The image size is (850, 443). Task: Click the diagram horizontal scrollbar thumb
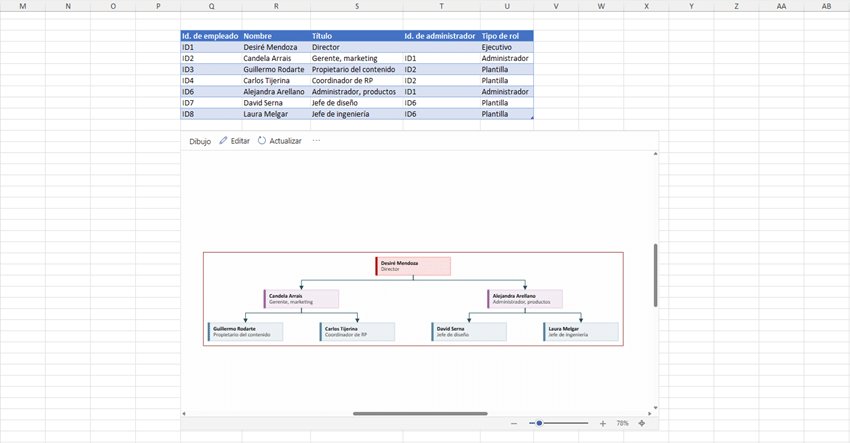[420, 414]
